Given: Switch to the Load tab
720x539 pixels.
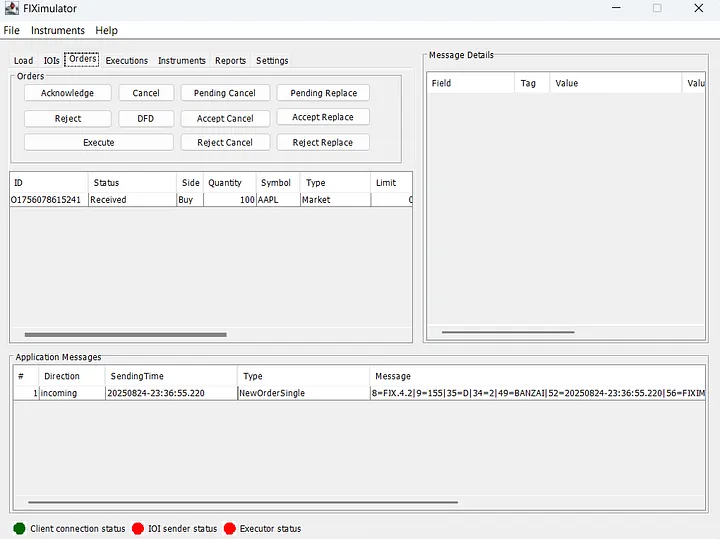Looking at the screenshot, I should point(23,61).
